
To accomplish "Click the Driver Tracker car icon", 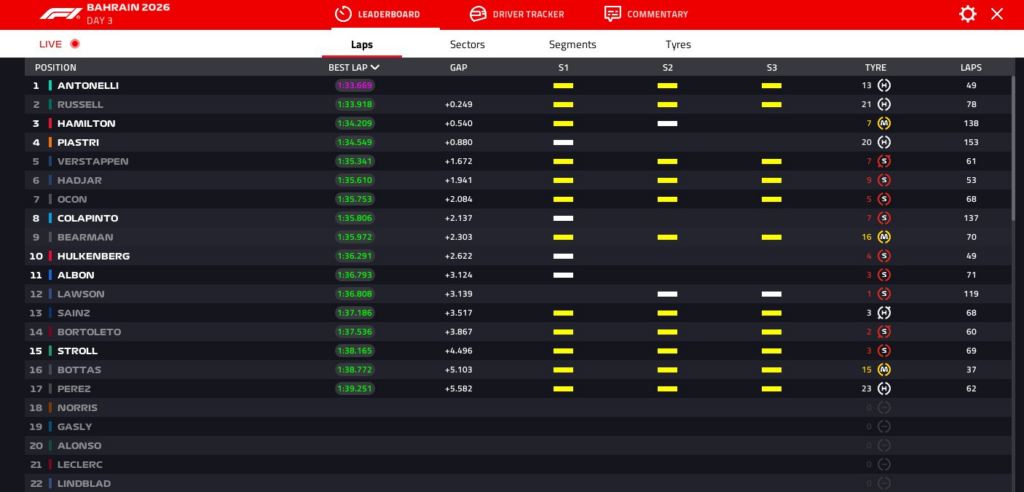I will point(478,14).
